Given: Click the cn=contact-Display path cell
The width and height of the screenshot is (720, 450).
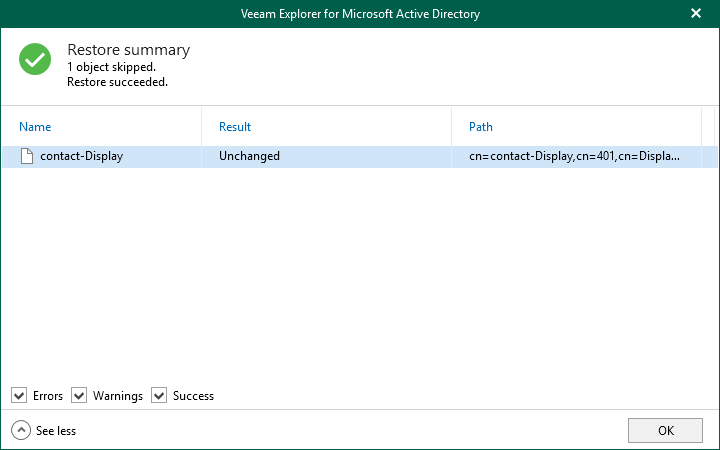Looking at the screenshot, I should coord(574,156).
